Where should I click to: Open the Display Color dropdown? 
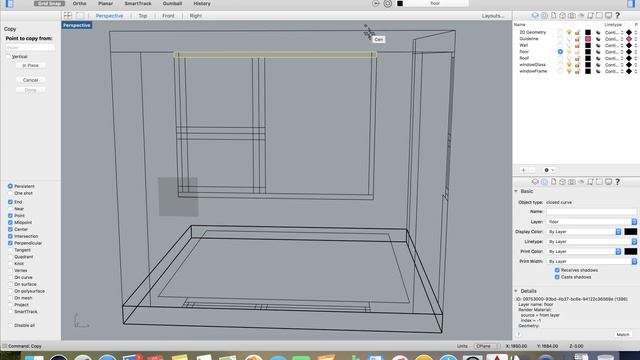coord(584,232)
